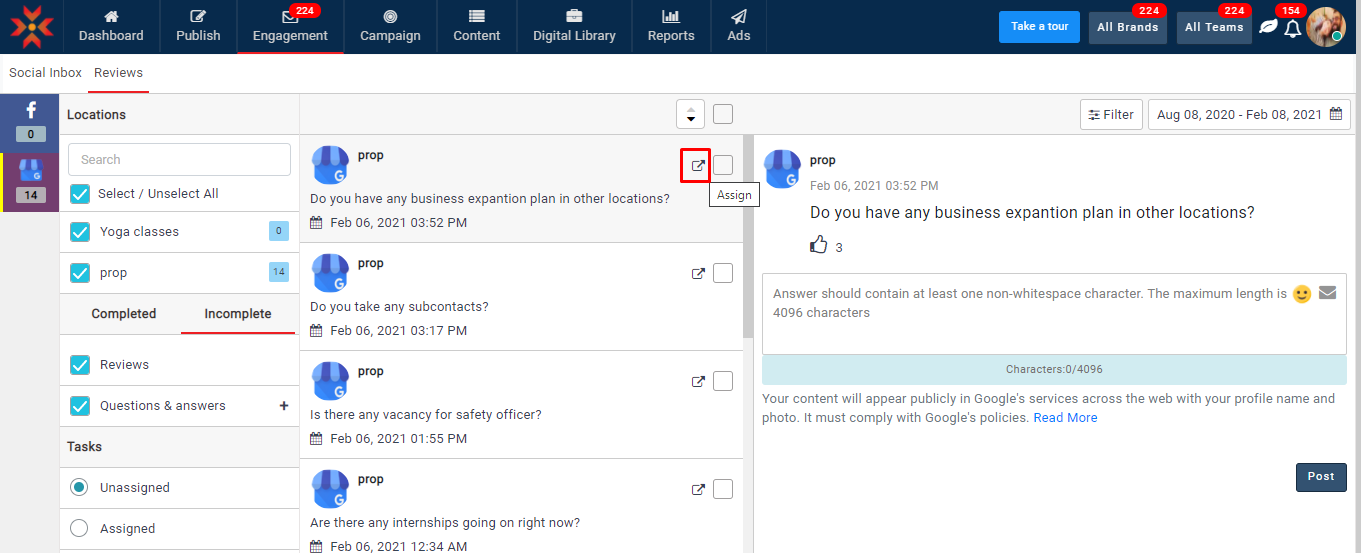Expand Questions & answers with plus

284,406
